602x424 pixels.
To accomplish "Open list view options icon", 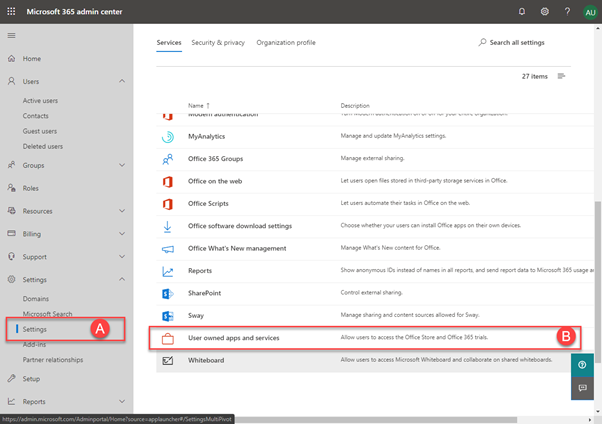I will (x=561, y=76).
